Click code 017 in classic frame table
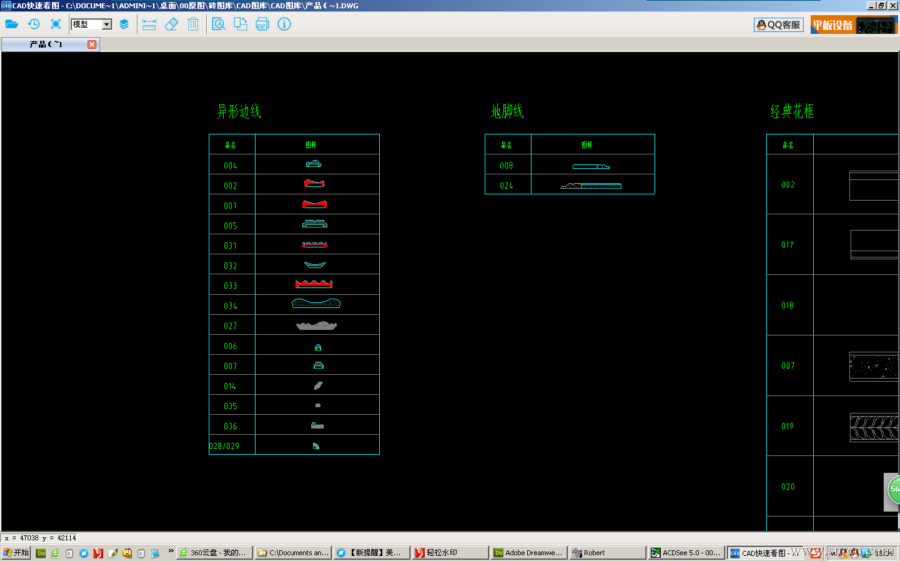The height and width of the screenshot is (562, 900). (788, 245)
